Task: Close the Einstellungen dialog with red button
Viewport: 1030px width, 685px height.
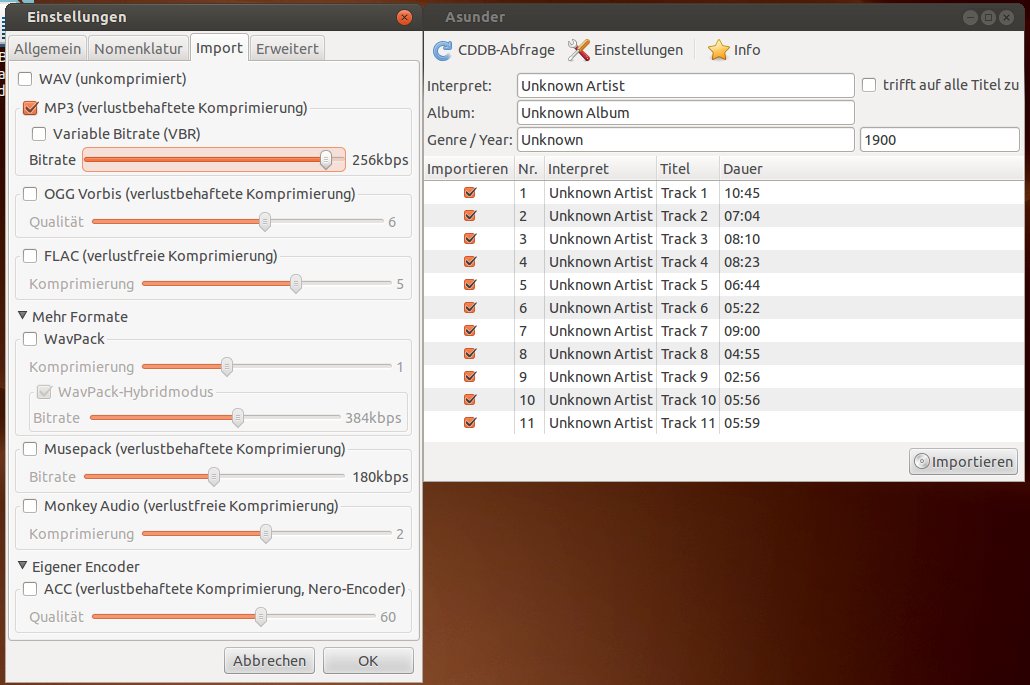Action: coord(405,17)
